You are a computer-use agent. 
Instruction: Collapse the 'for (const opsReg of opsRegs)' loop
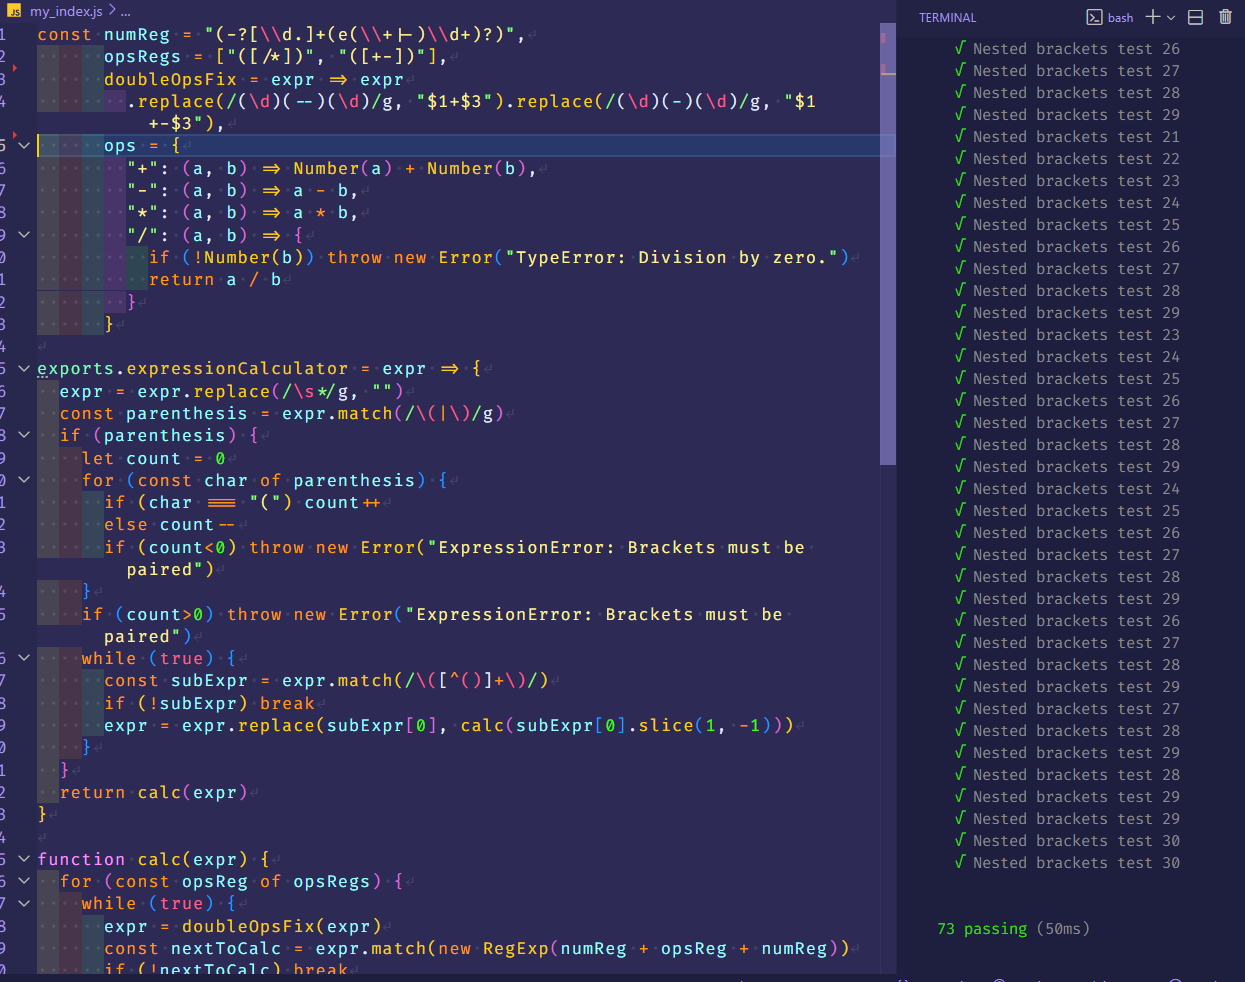tap(24, 881)
